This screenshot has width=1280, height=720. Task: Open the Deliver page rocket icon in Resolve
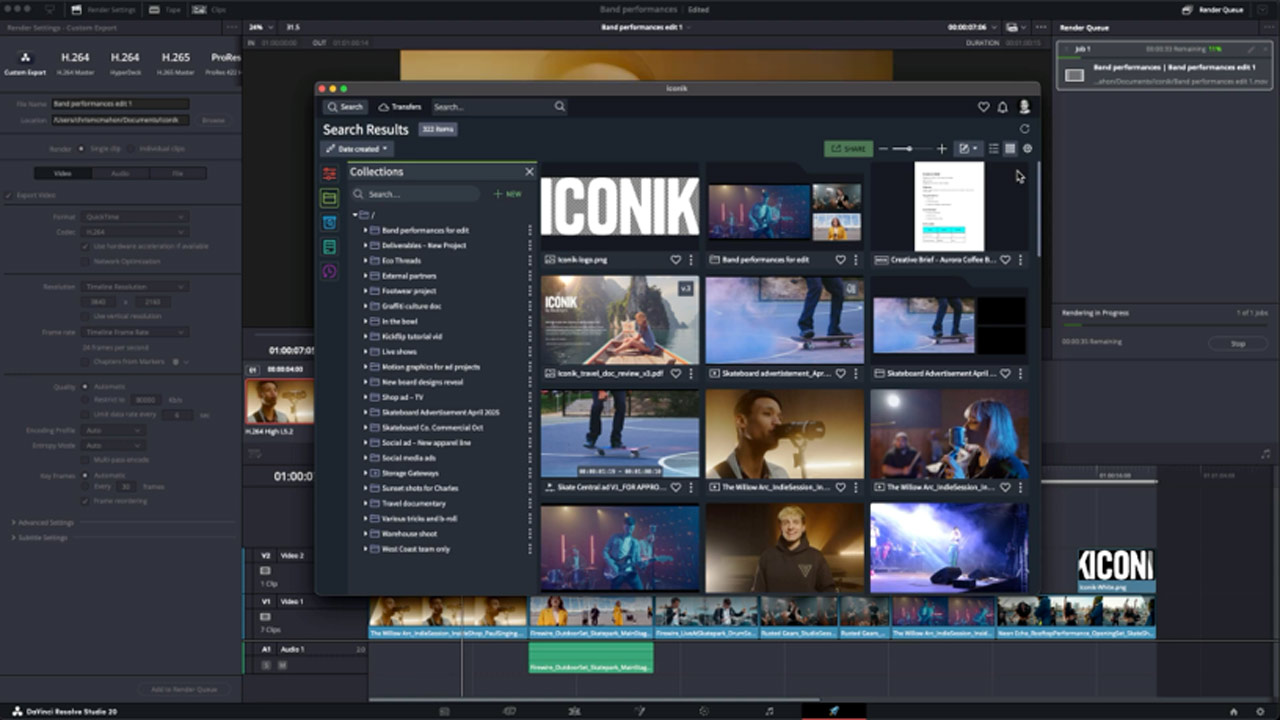[x=834, y=711]
